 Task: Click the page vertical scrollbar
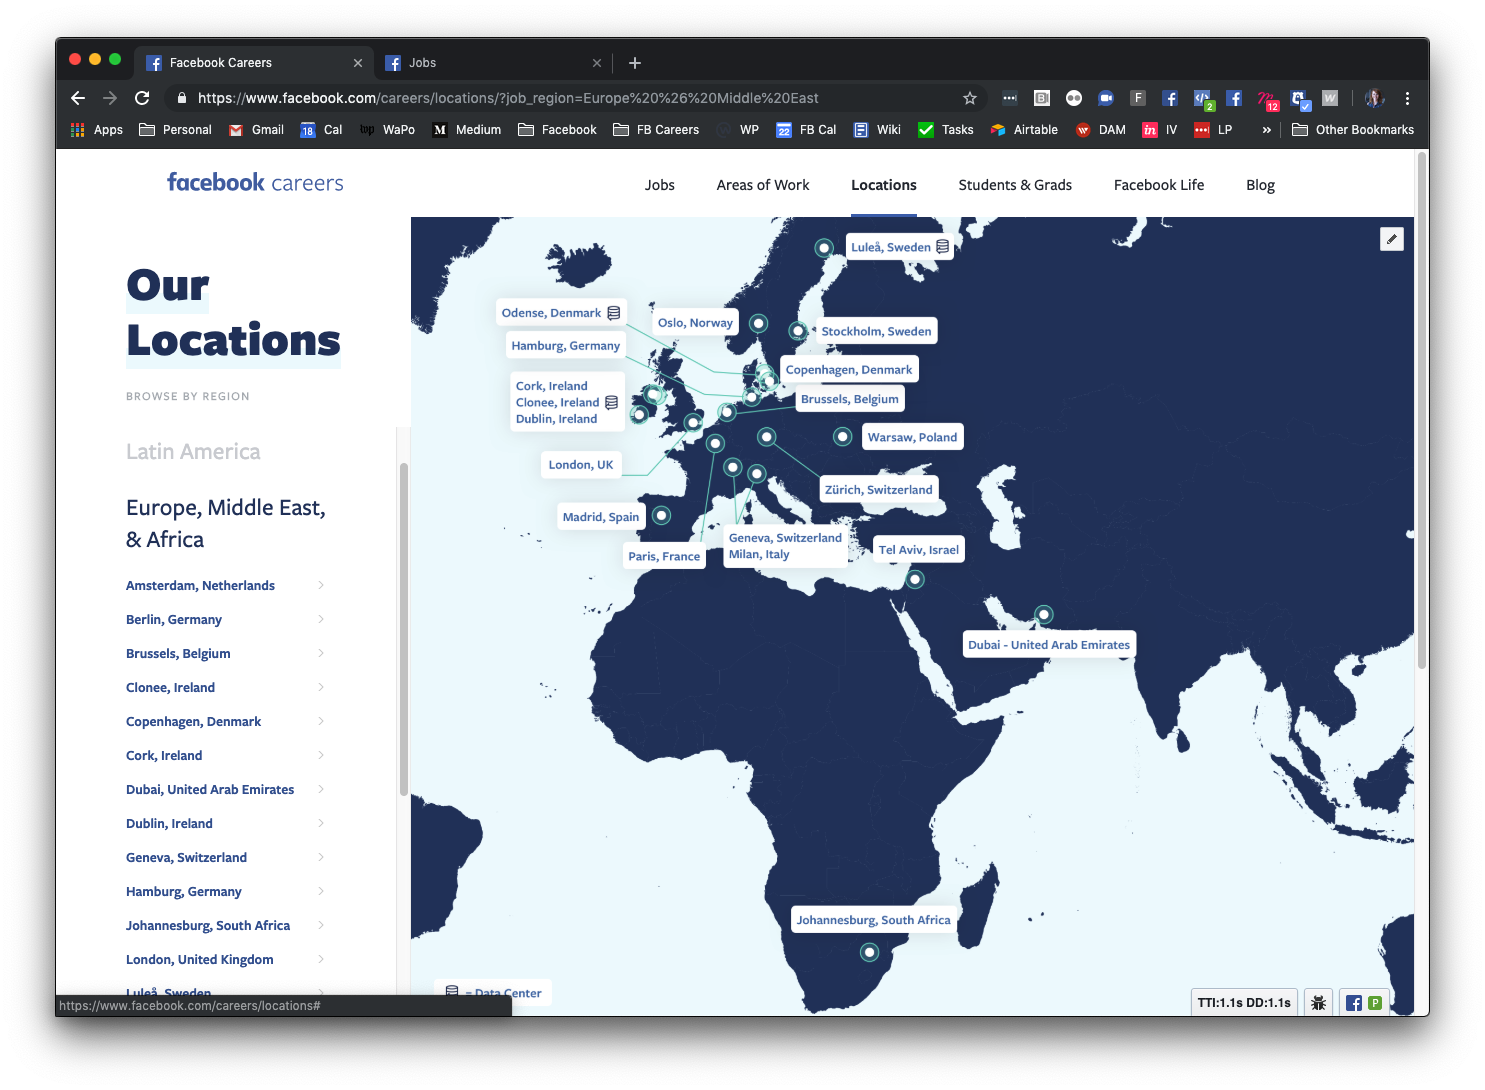[1421, 410]
